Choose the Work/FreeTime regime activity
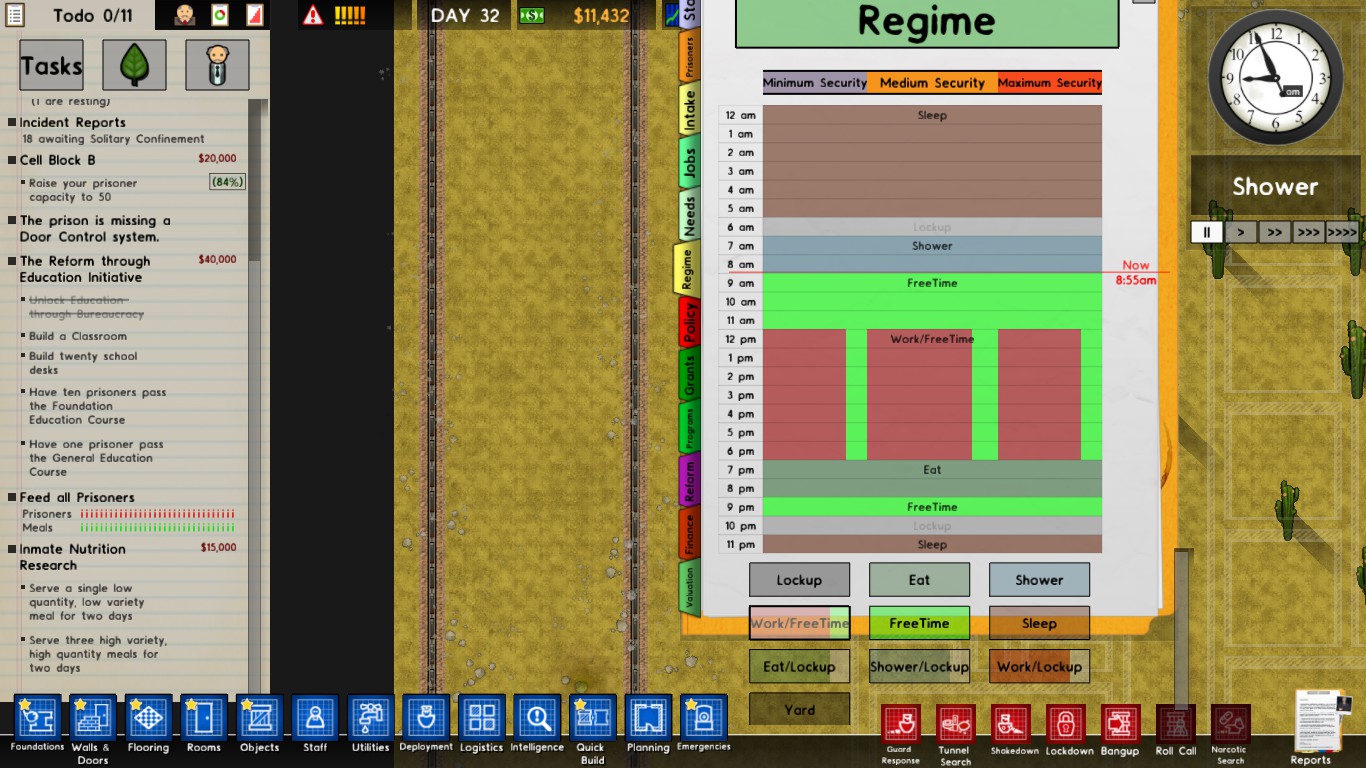 click(799, 623)
